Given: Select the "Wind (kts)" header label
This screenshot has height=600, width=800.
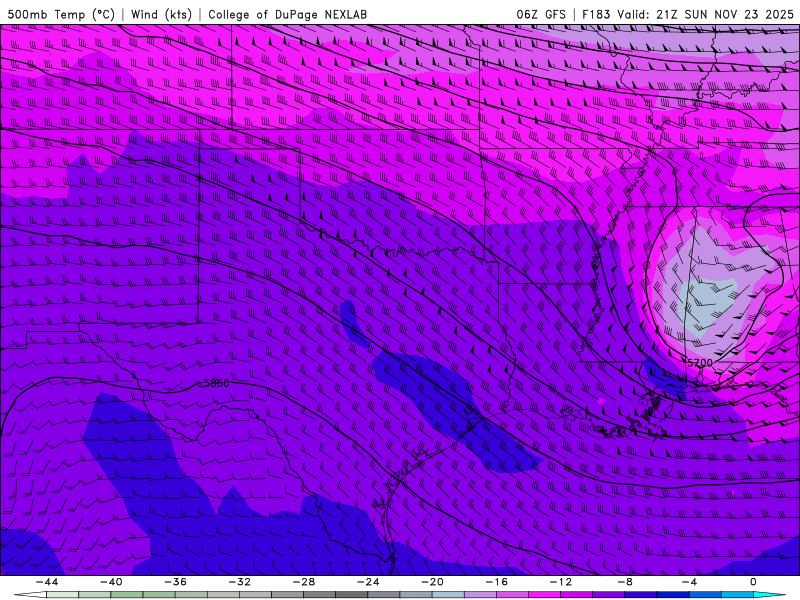Looking at the screenshot, I should pos(161,14).
